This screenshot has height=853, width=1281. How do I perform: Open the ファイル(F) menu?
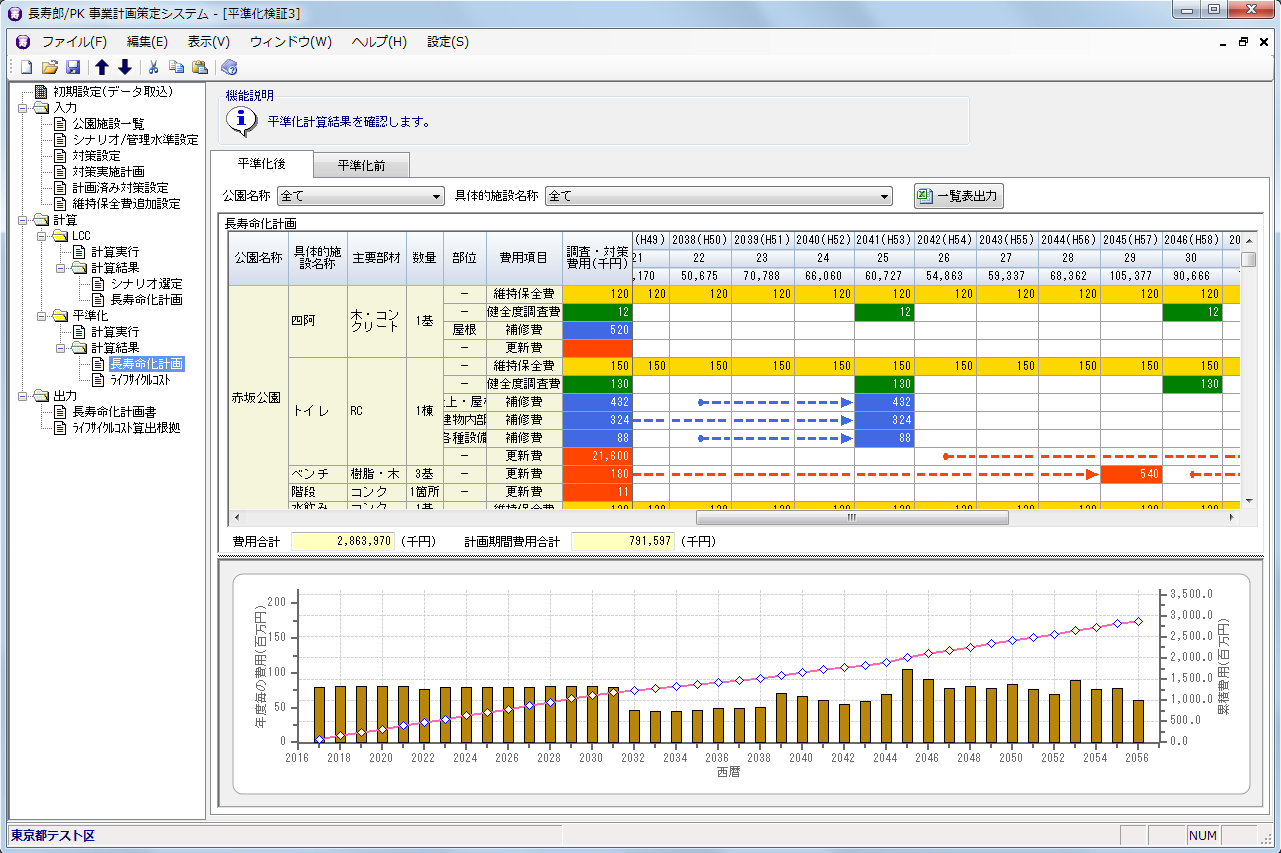tap(74, 42)
